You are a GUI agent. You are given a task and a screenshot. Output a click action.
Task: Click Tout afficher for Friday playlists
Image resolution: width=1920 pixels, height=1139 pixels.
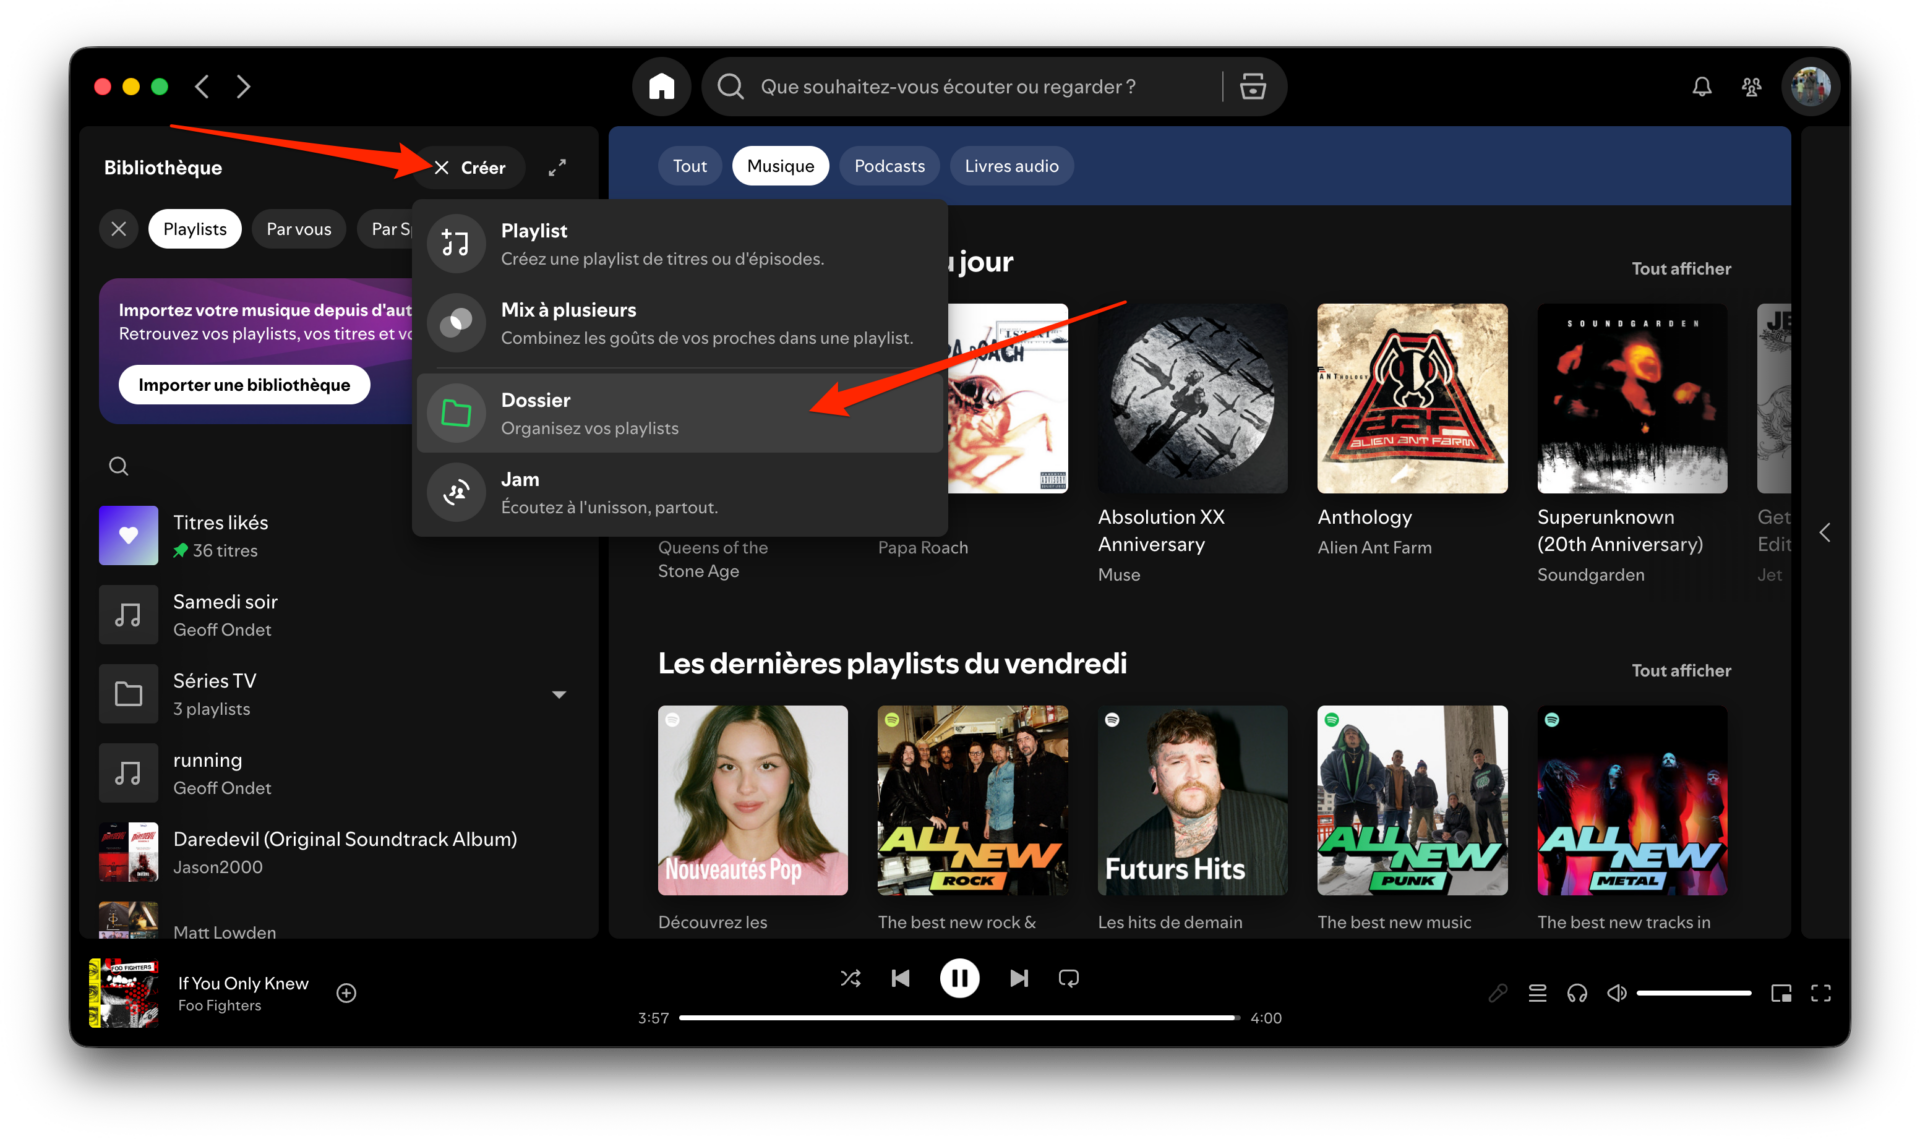(1681, 670)
